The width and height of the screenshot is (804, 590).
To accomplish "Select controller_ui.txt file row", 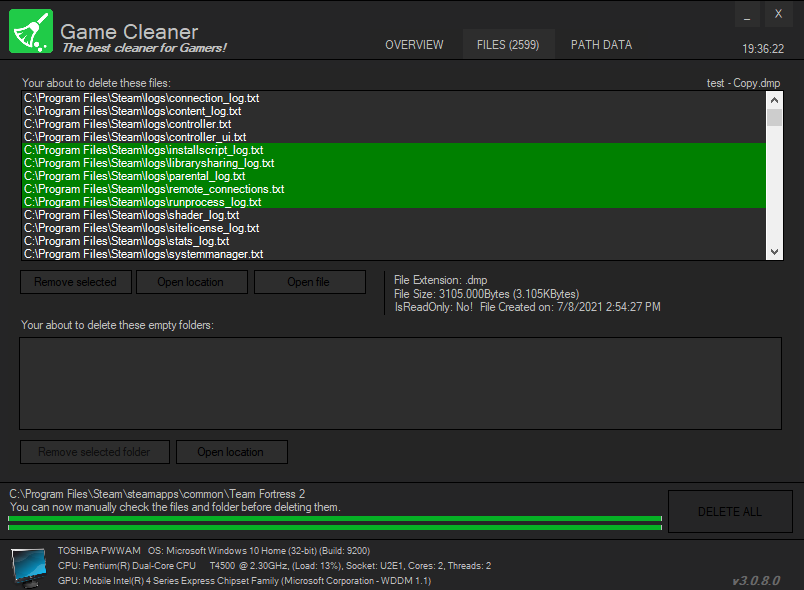I will (394, 137).
